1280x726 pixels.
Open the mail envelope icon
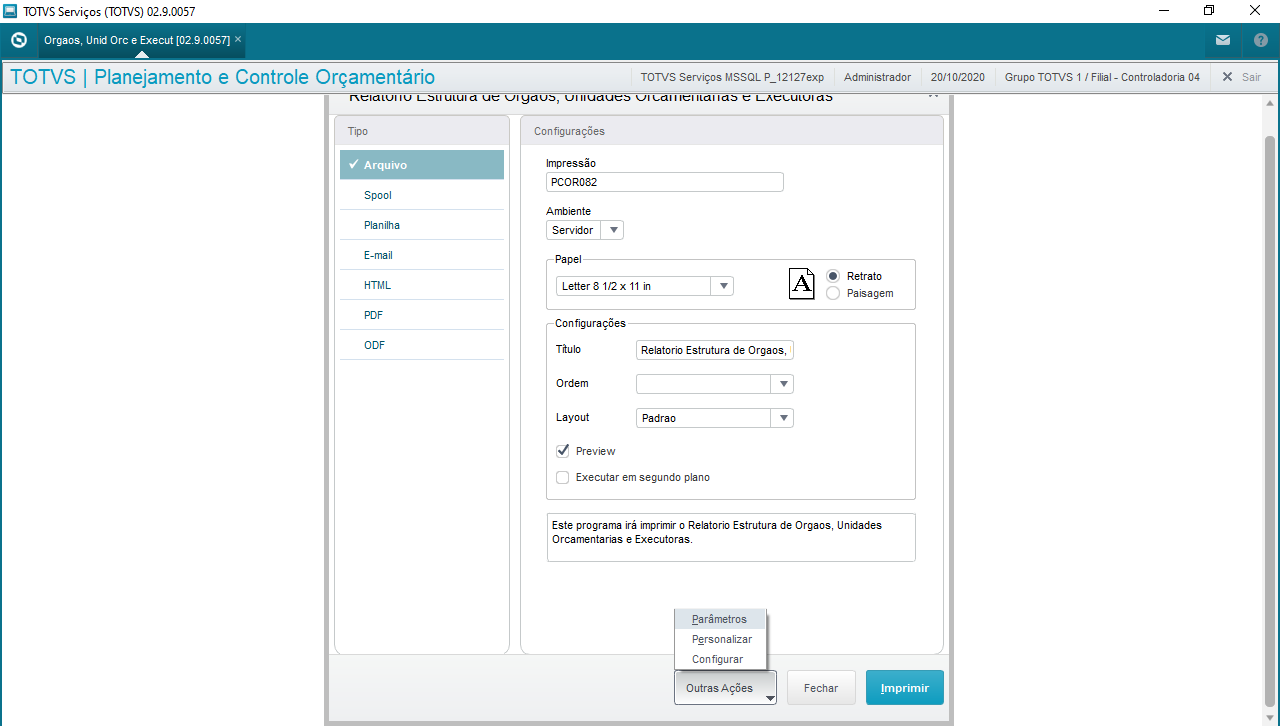1223,41
